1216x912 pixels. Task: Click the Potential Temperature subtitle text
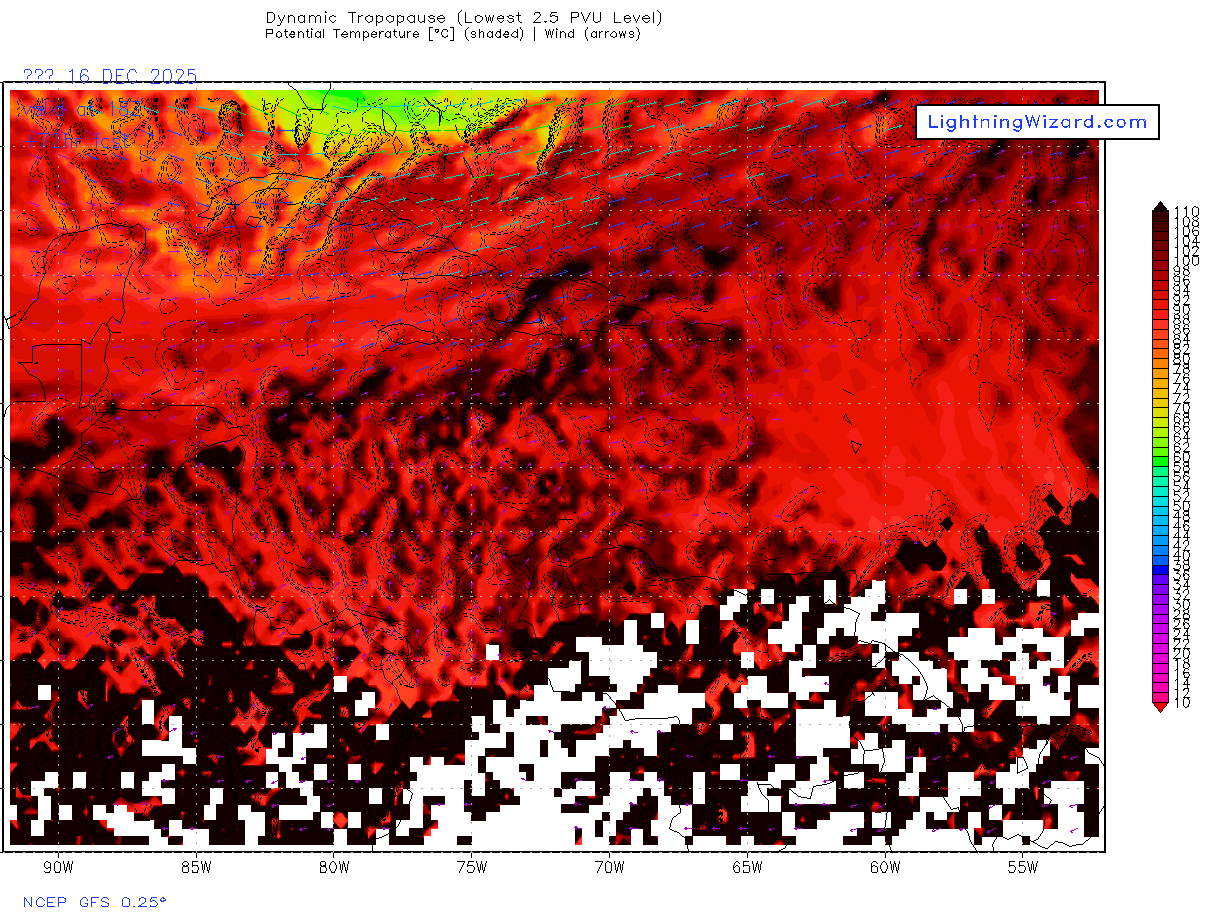[452, 34]
